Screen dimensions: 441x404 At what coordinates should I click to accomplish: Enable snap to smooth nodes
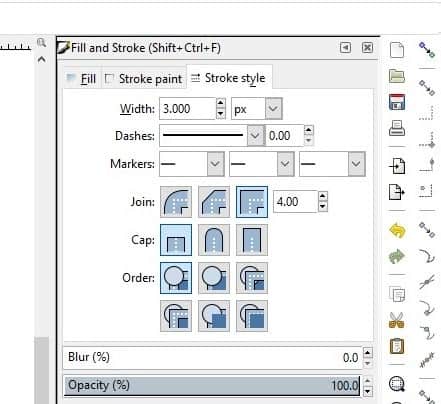point(427,333)
